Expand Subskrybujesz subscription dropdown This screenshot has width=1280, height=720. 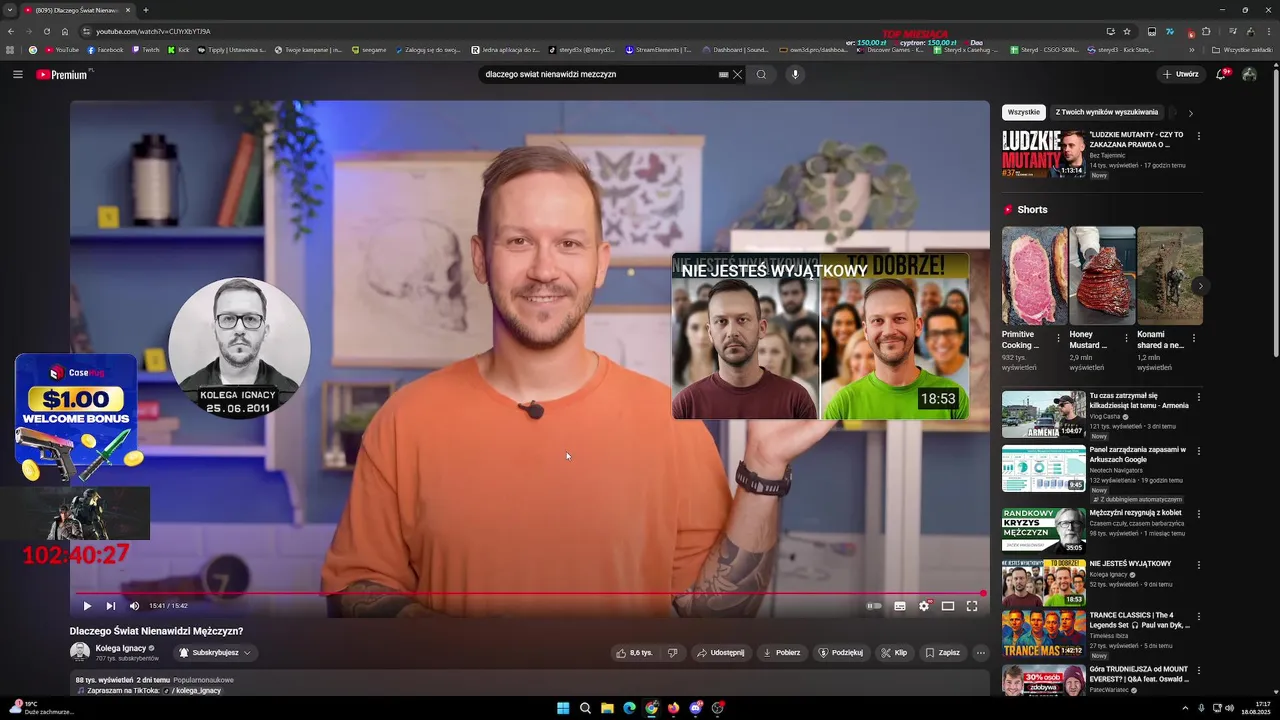coord(215,652)
